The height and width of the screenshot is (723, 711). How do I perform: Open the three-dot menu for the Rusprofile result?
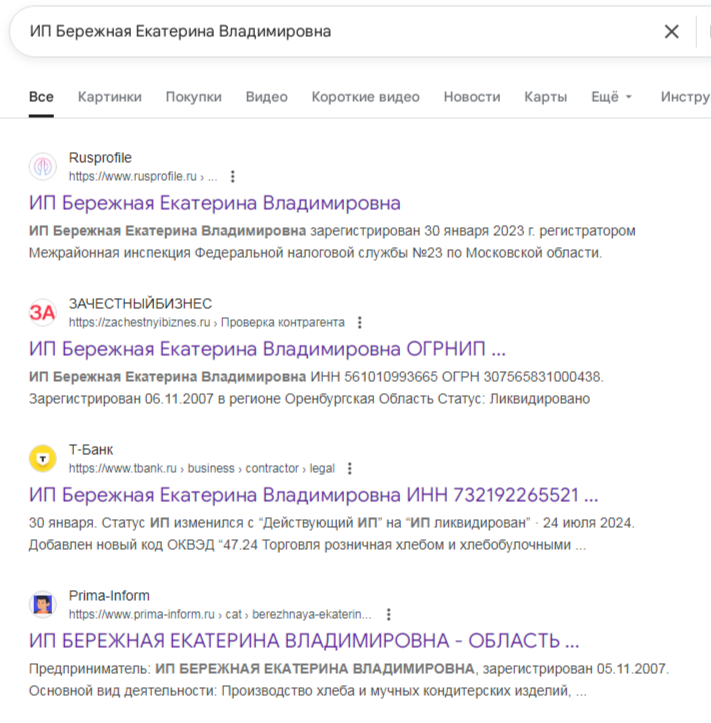pyautogui.click(x=233, y=177)
